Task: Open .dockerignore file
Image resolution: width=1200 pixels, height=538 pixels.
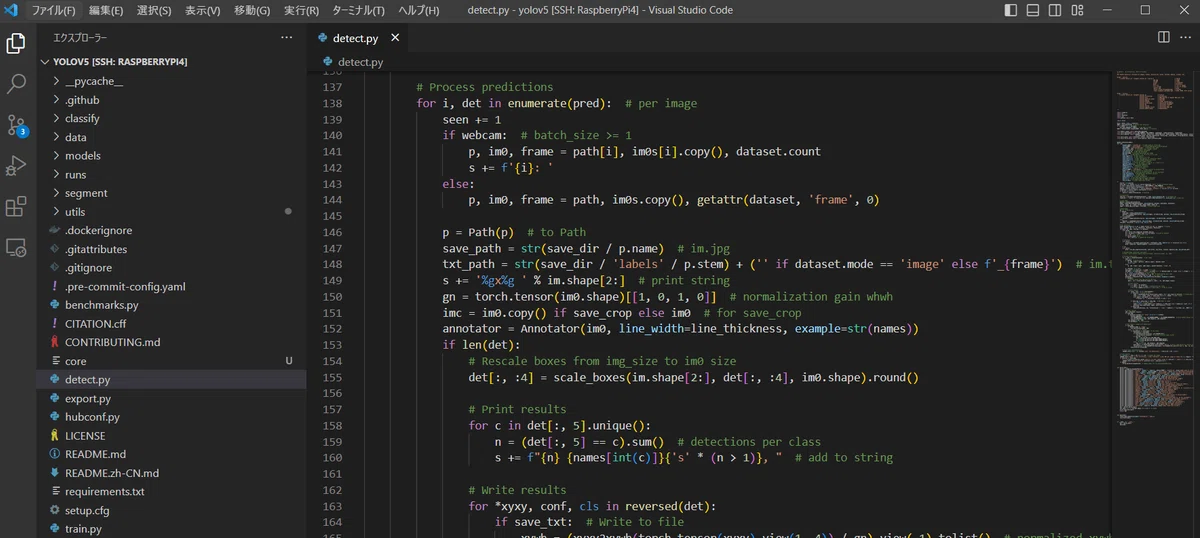Action: tap(171, 230)
